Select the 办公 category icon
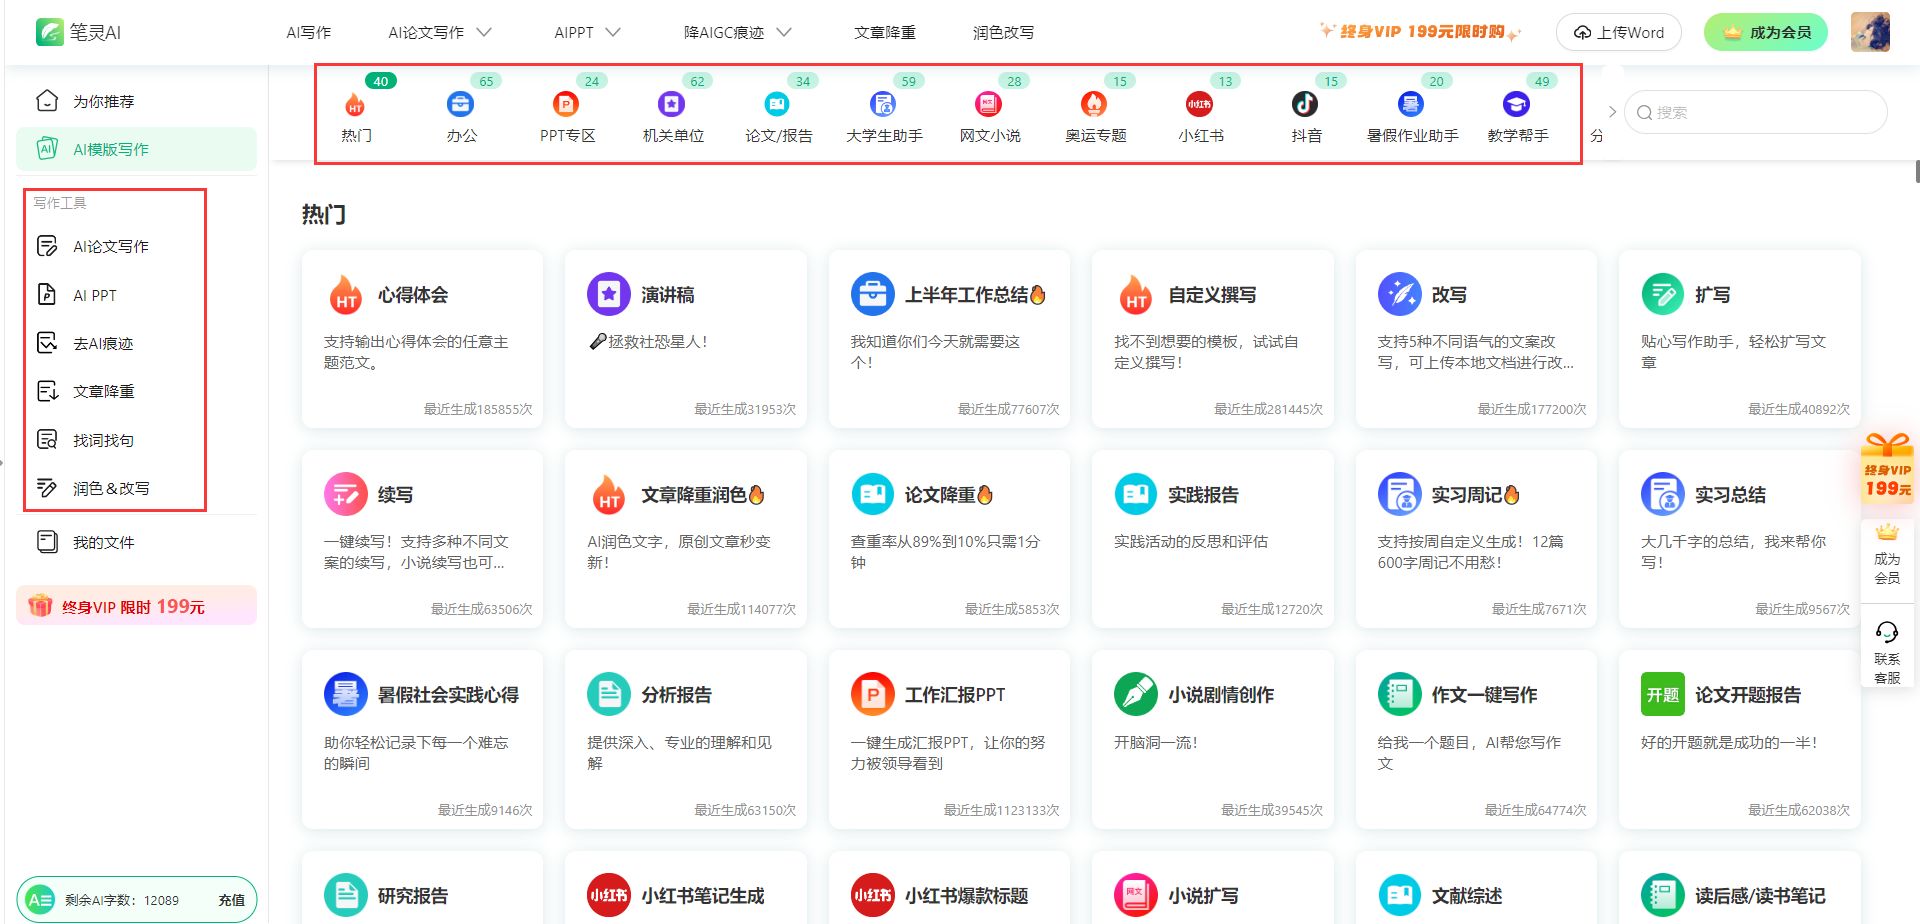The width and height of the screenshot is (1920, 924). pos(460,104)
